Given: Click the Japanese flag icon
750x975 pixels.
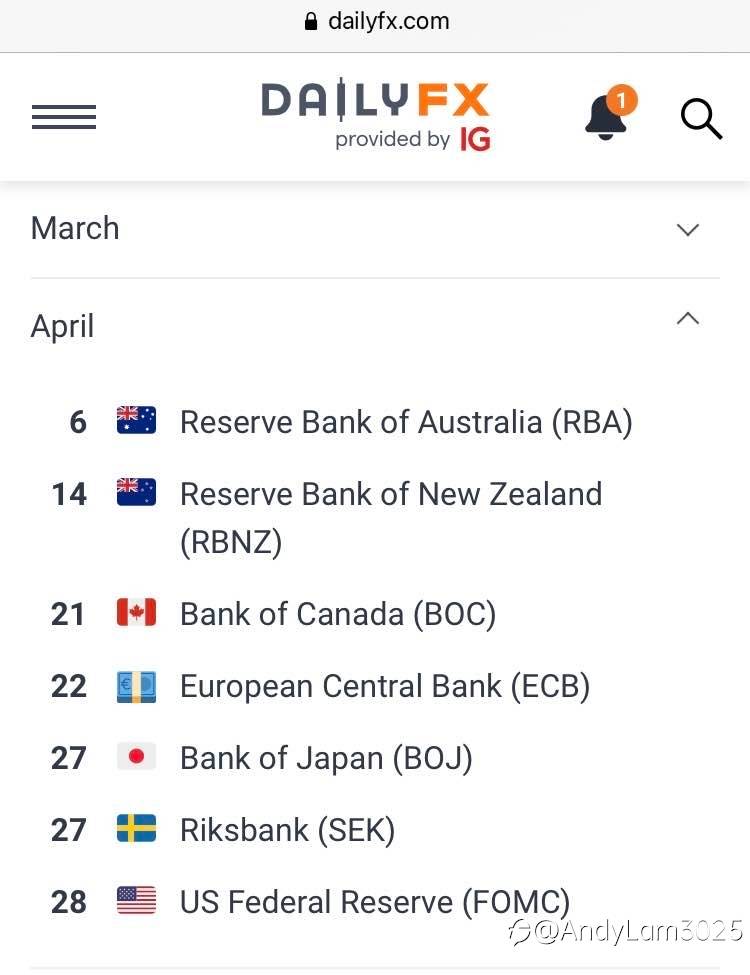Looking at the screenshot, I should (x=136, y=756).
